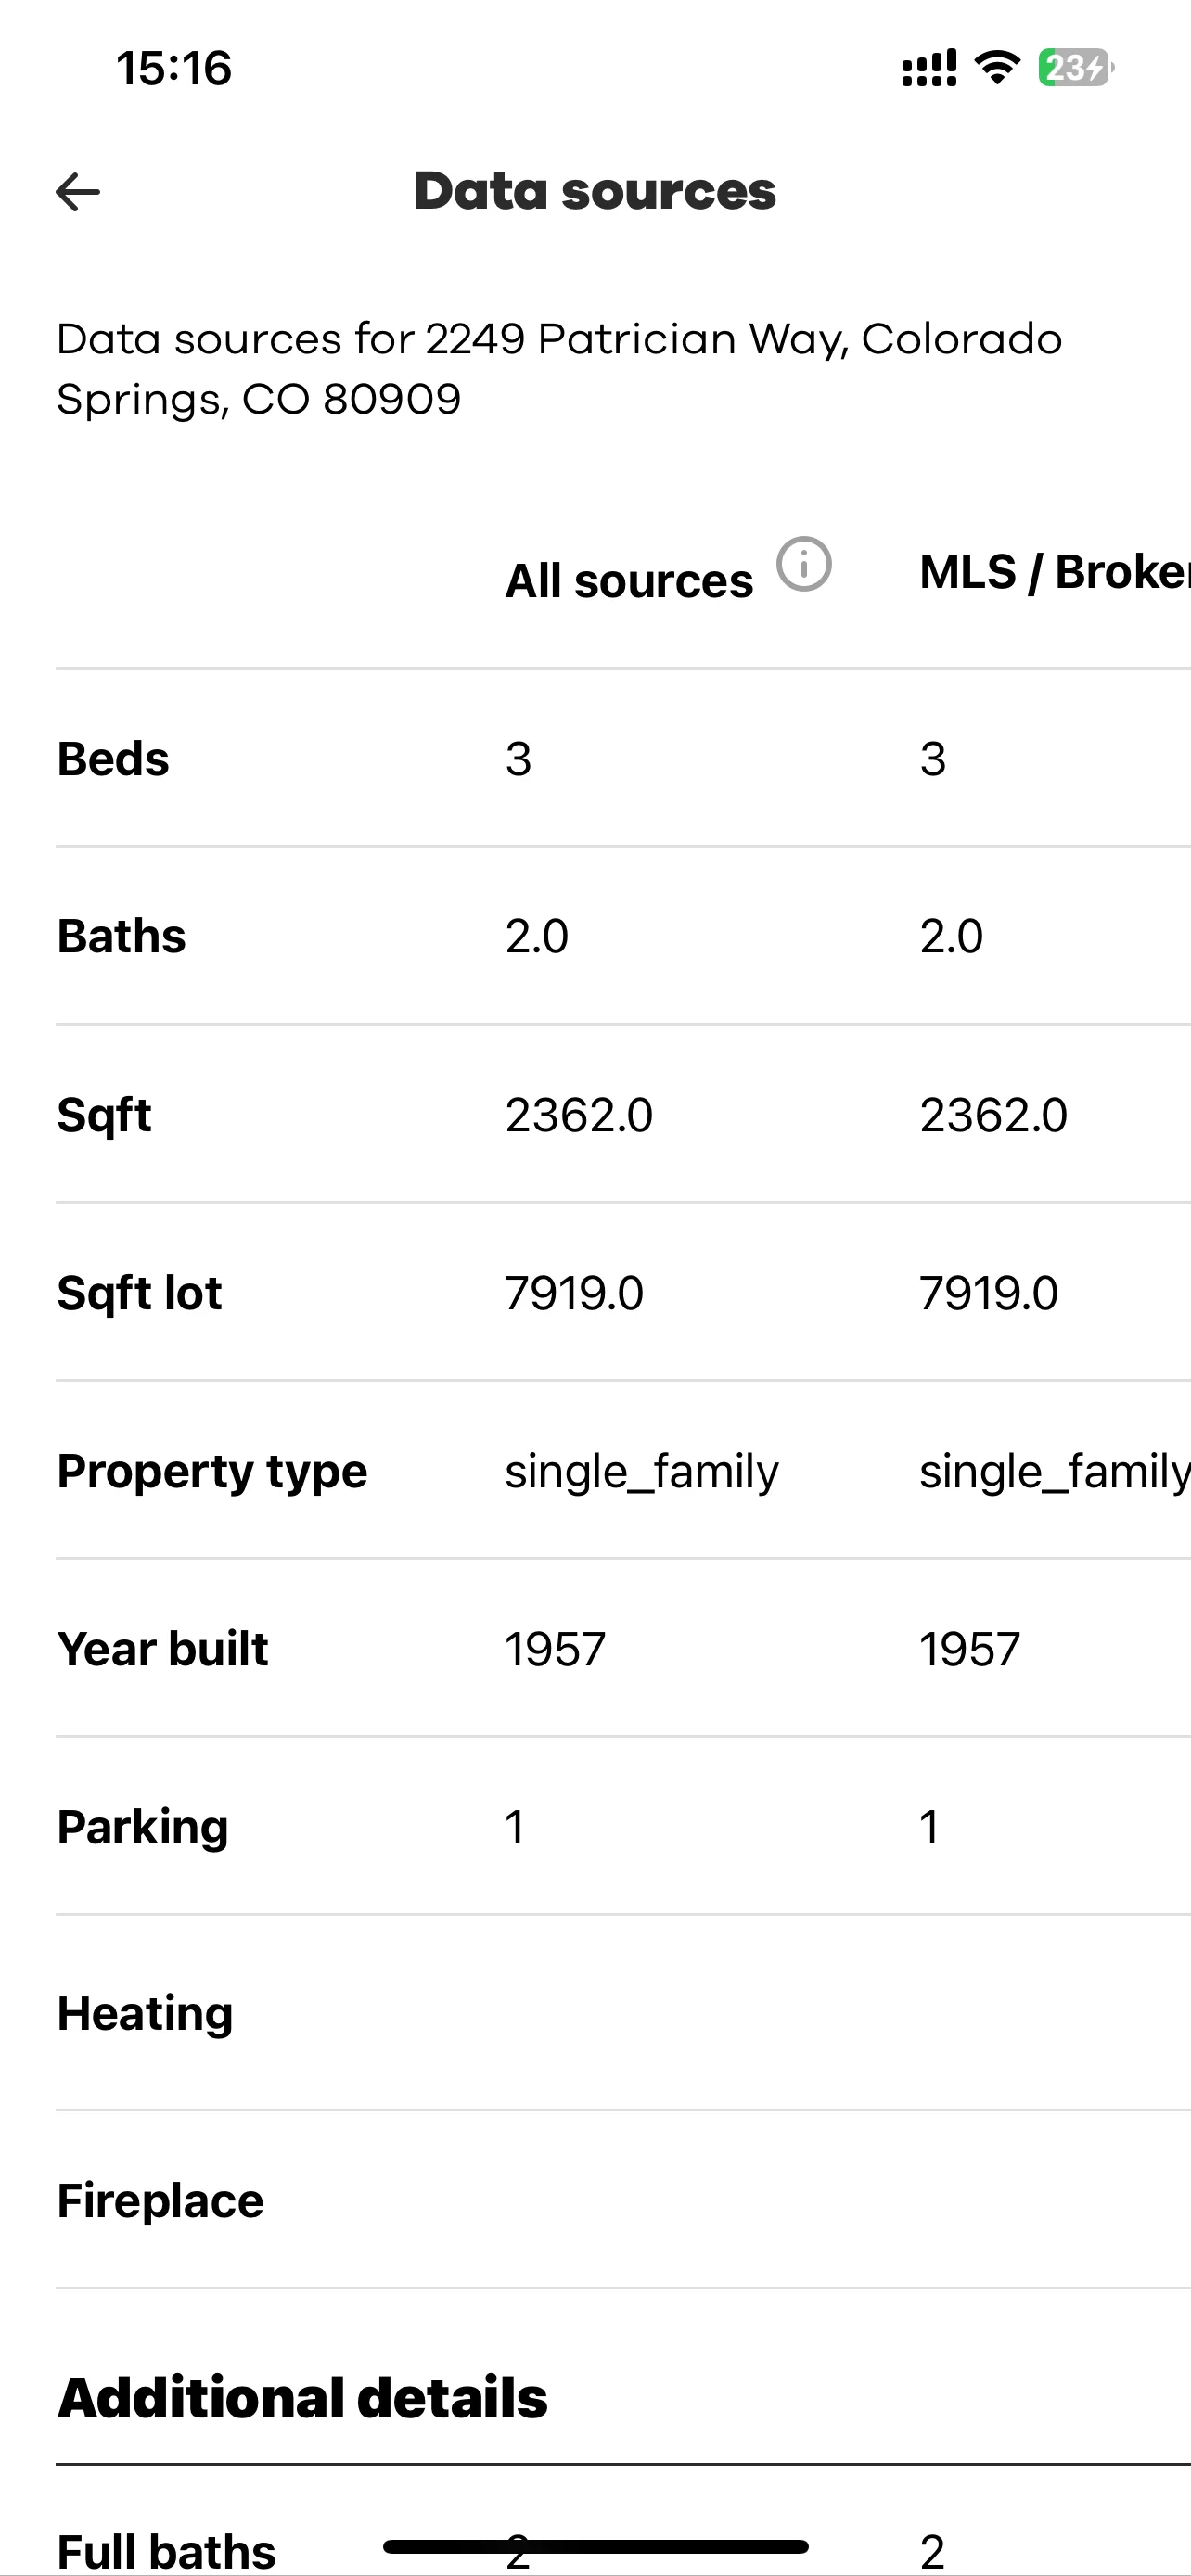Select the All sources Sqft value 2362.0
1191x2576 pixels.
[x=579, y=1115]
